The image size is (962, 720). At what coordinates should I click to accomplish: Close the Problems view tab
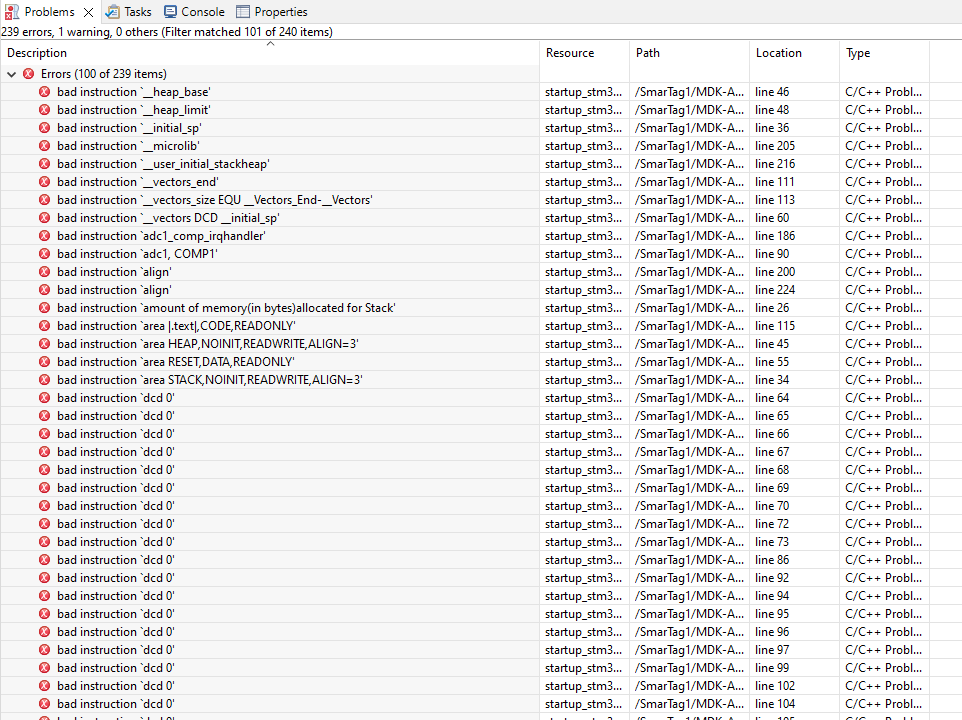[x=87, y=11]
